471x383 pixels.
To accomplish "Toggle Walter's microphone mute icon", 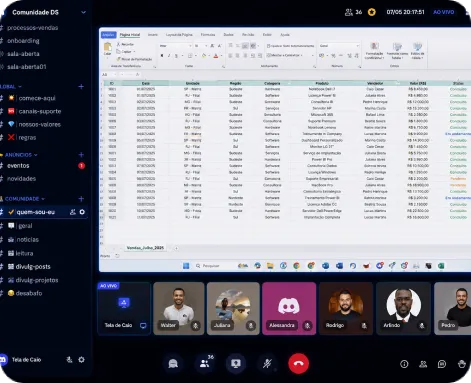I will click(x=196, y=326).
